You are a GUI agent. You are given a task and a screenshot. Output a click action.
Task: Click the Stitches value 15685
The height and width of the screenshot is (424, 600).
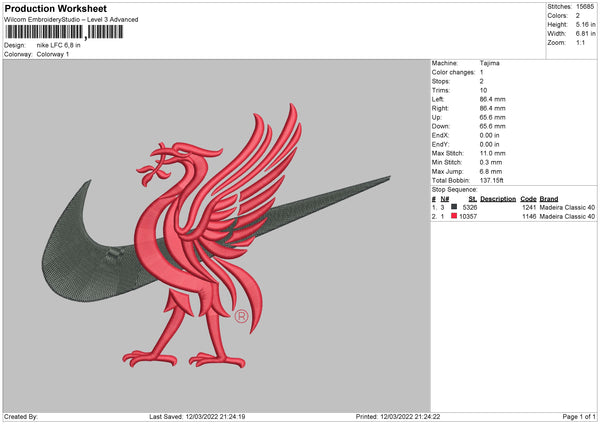coord(585,7)
